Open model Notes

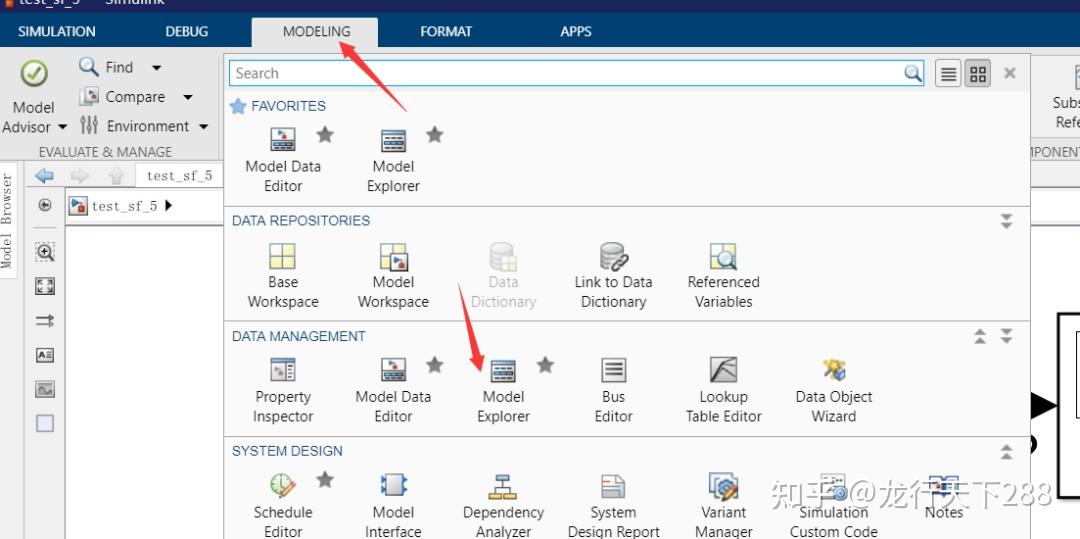[944, 496]
